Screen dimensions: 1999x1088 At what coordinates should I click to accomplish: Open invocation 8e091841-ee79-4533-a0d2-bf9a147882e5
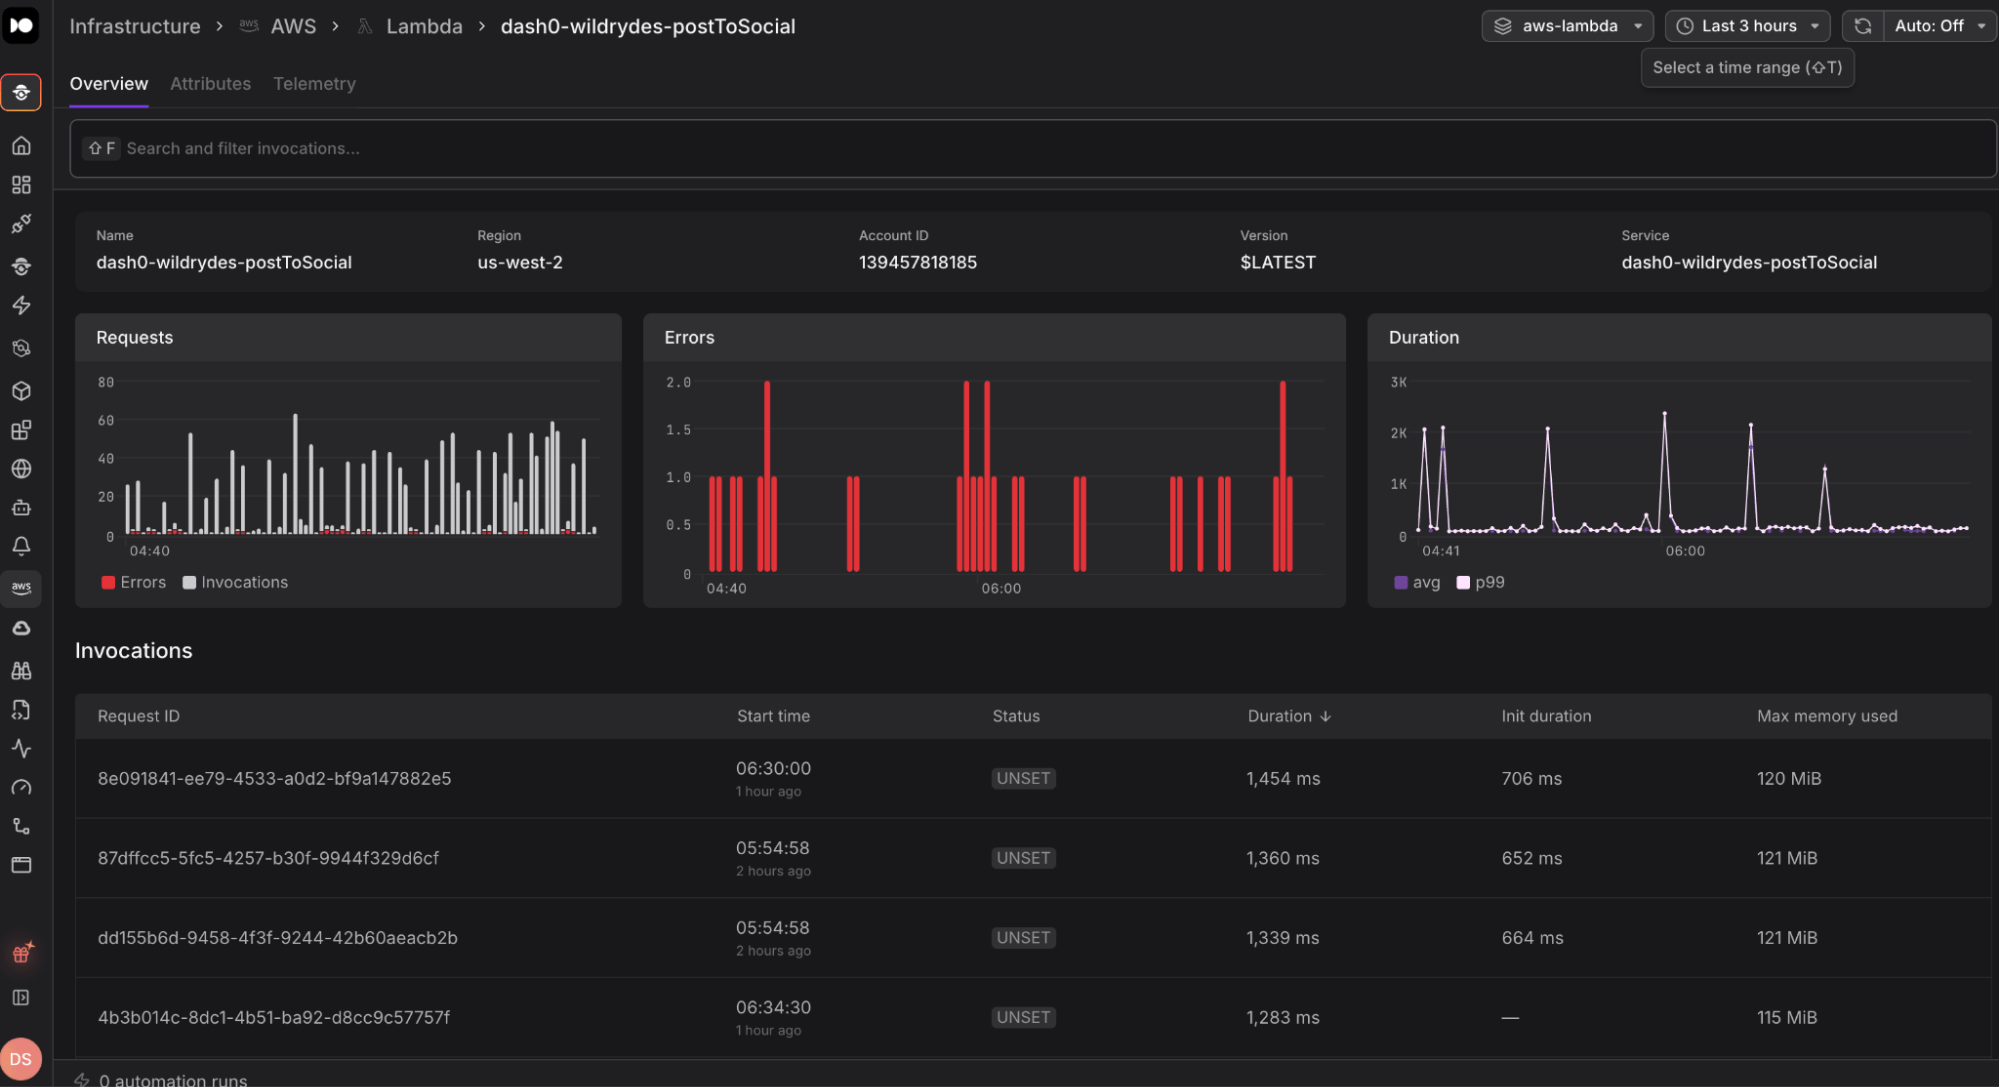click(274, 779)
